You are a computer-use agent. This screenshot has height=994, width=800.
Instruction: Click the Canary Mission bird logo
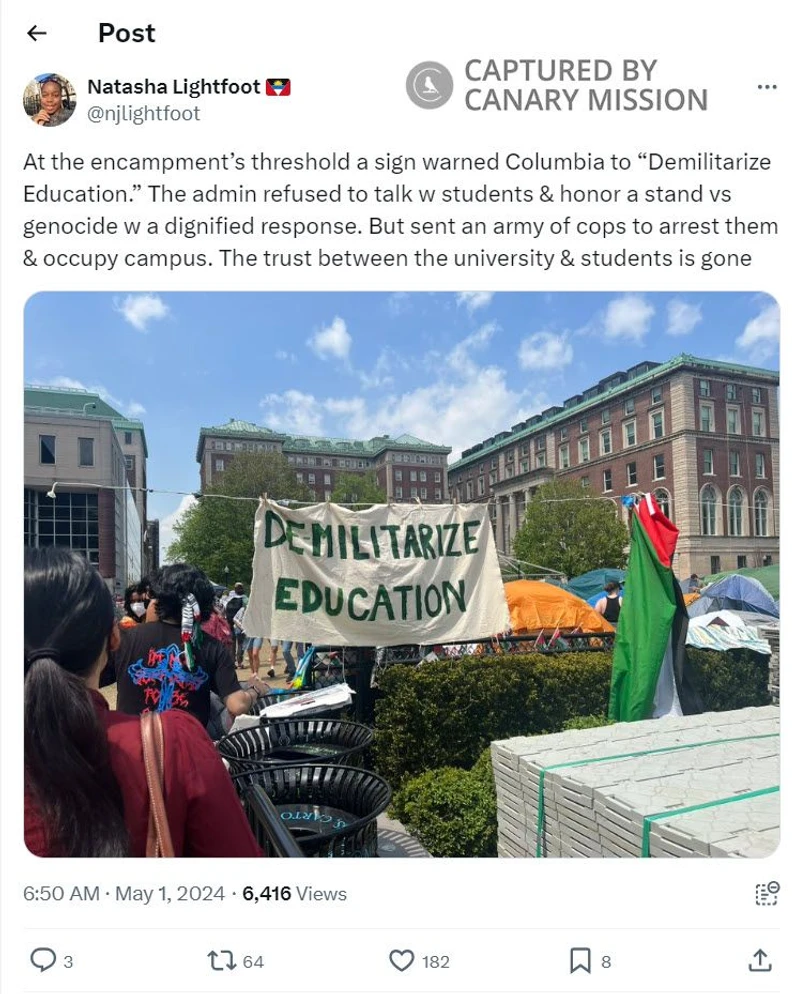(x=429, y=85)
